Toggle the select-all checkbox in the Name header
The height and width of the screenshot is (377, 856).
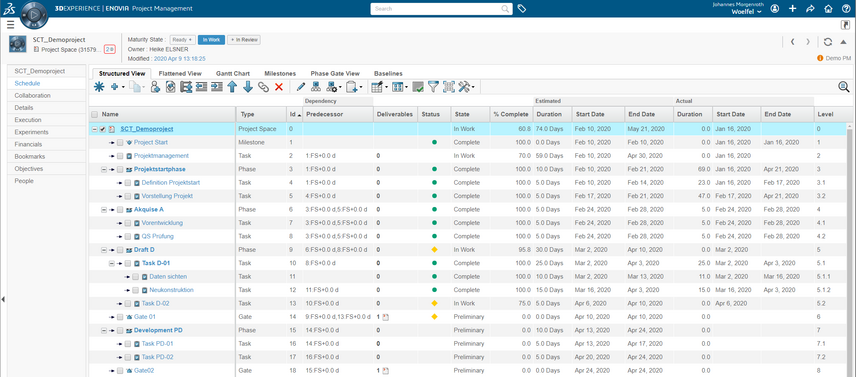tap(95, 115)
